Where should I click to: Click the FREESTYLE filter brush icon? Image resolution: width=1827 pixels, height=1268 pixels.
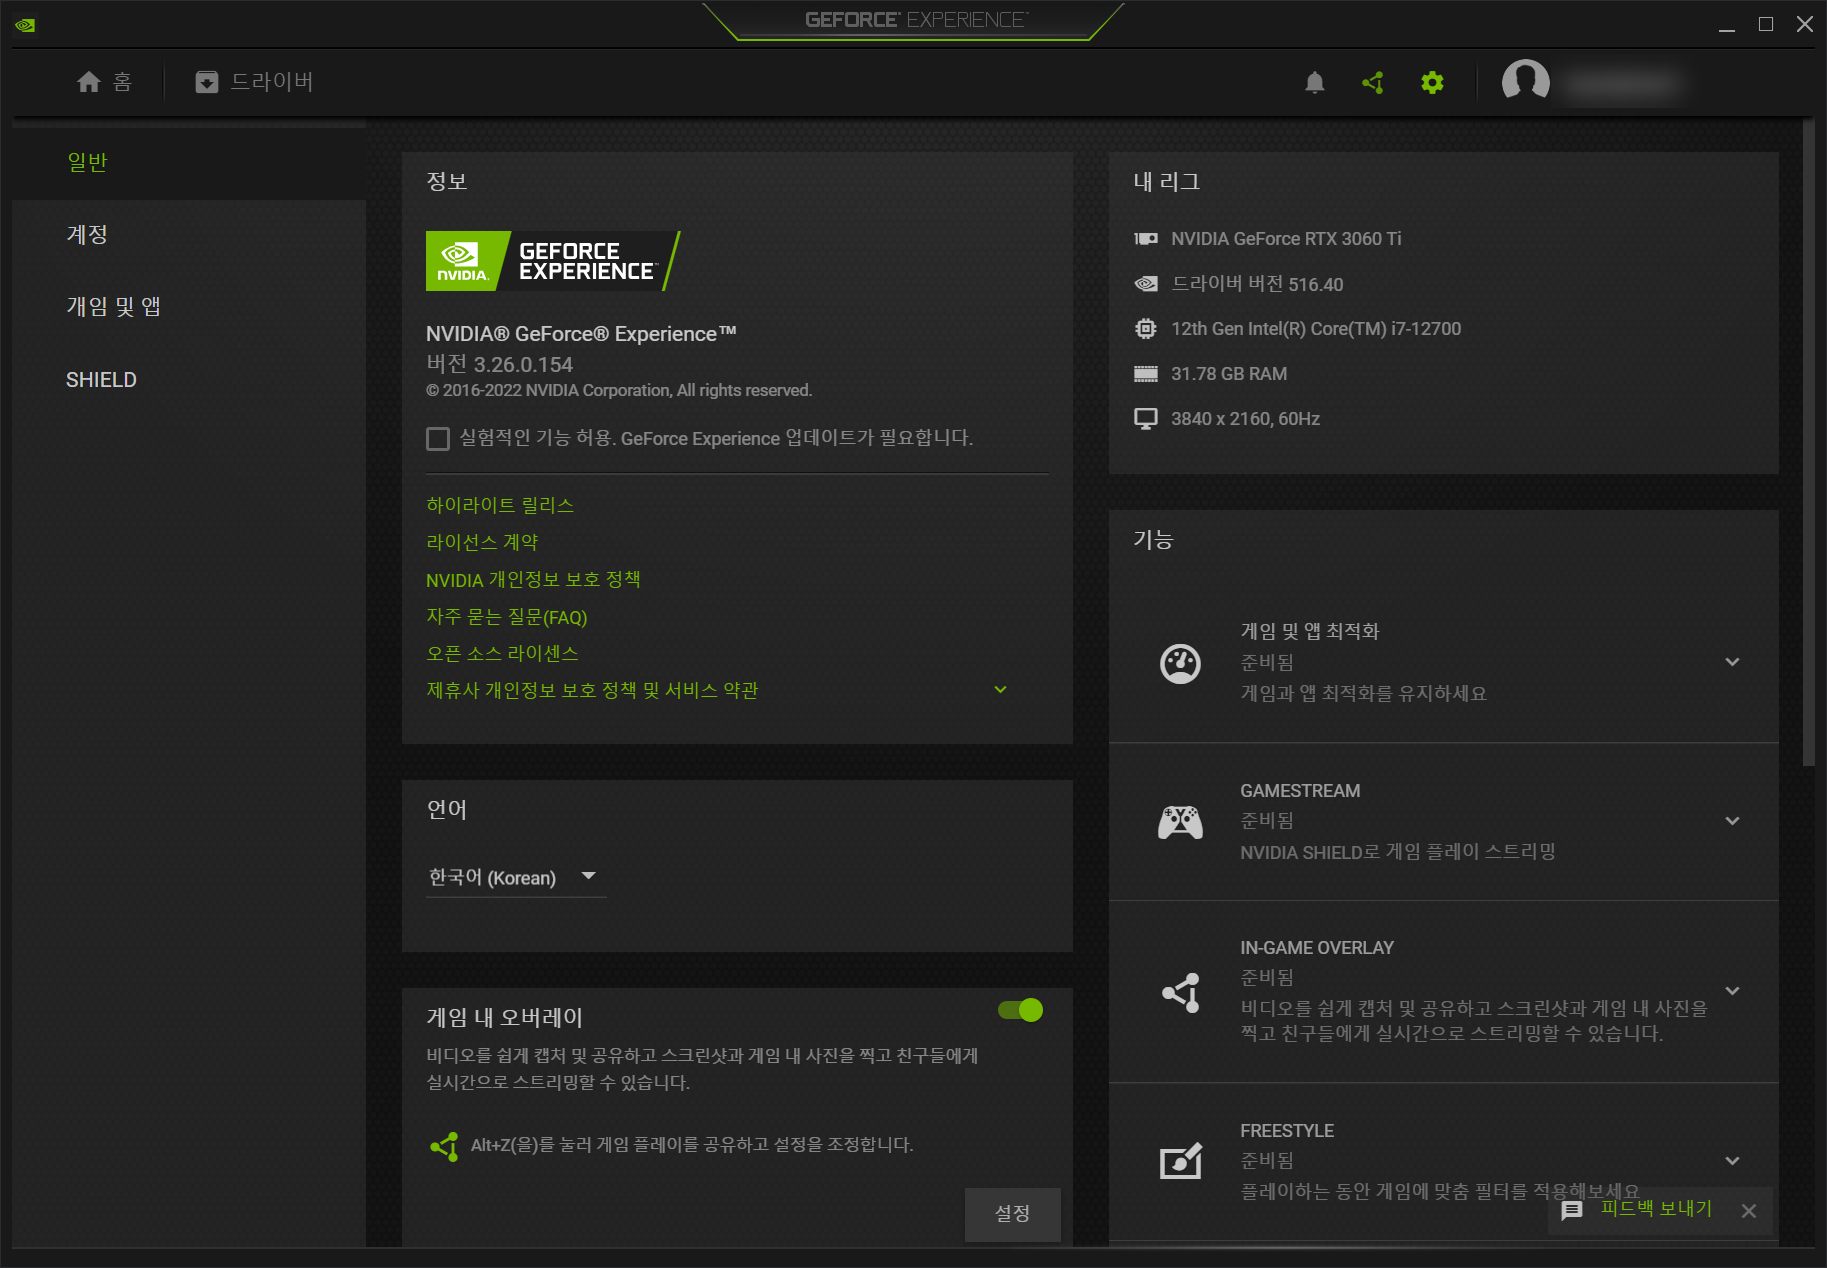pos(1180,1161)
